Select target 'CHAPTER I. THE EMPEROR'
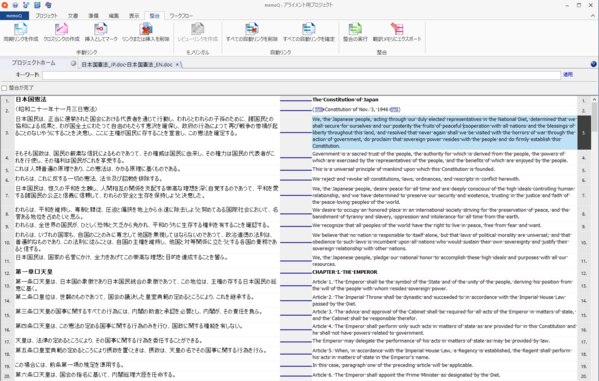The image size is (599, 381). pyautogui.click(x=345, y=272)
